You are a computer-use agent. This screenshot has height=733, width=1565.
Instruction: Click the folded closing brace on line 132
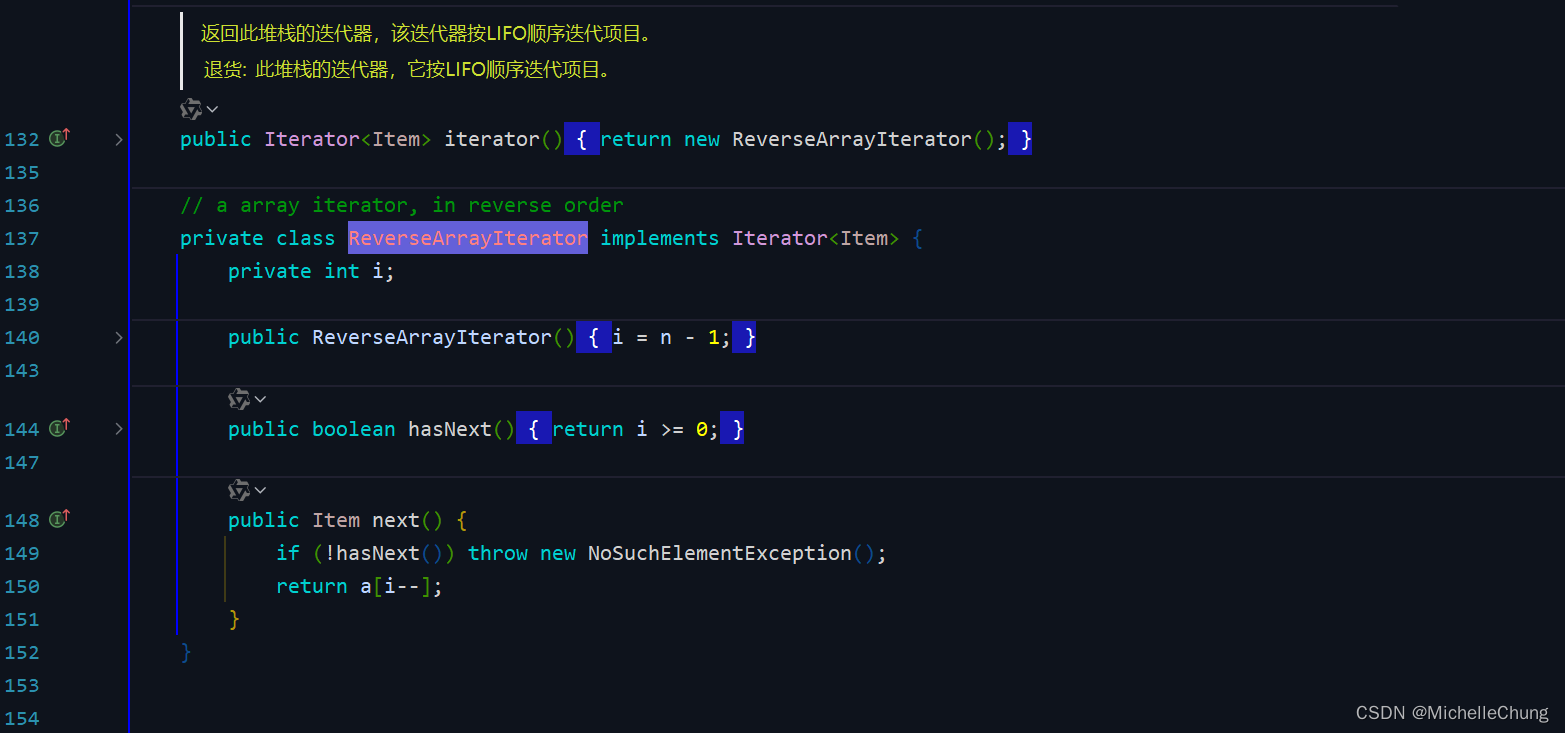[1021, 139]
